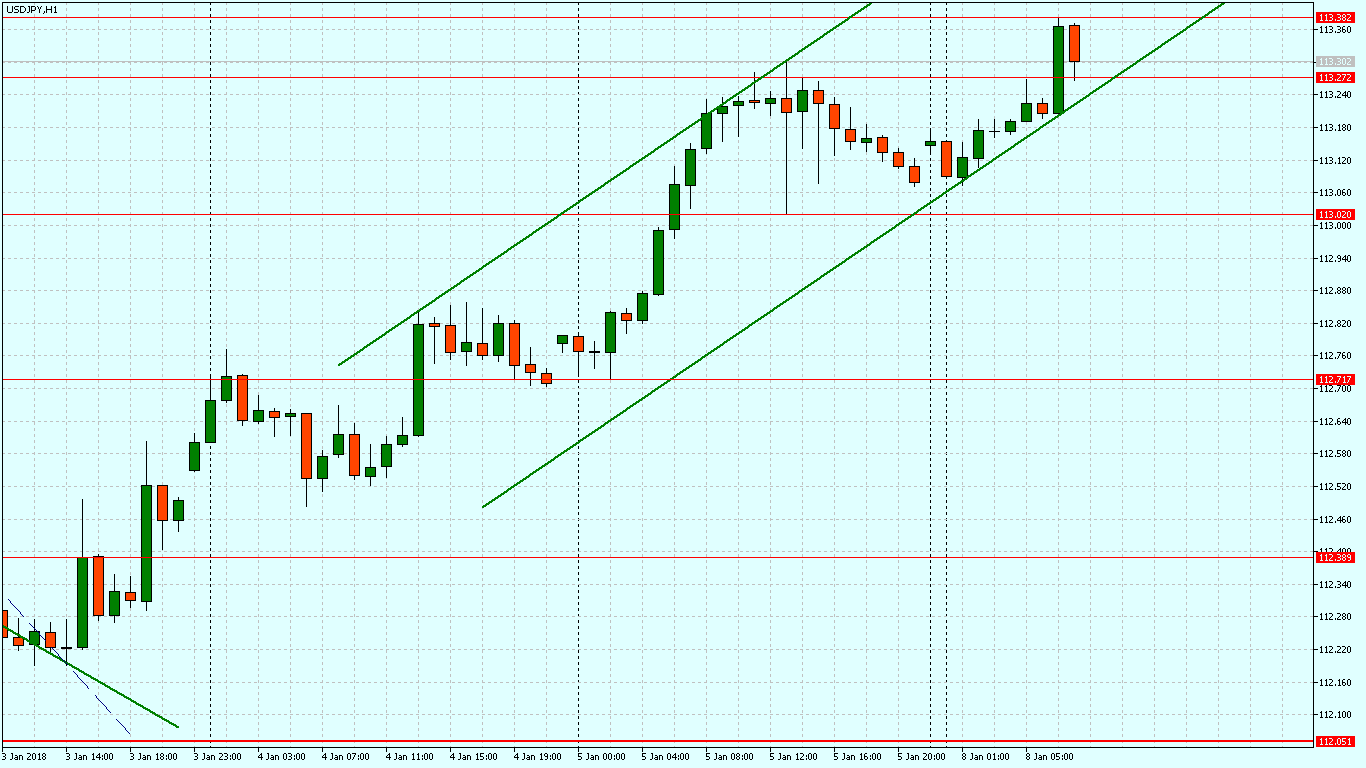Viewport: 1366px width, 768px height.
Task: Click the gray 113.302 current price tag
Action: point(1335,62)
